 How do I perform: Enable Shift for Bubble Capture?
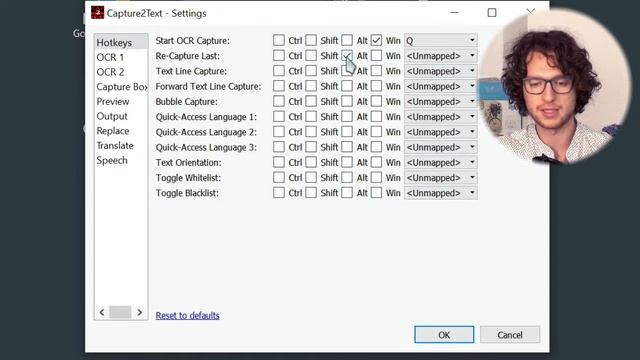pos(311,101)
